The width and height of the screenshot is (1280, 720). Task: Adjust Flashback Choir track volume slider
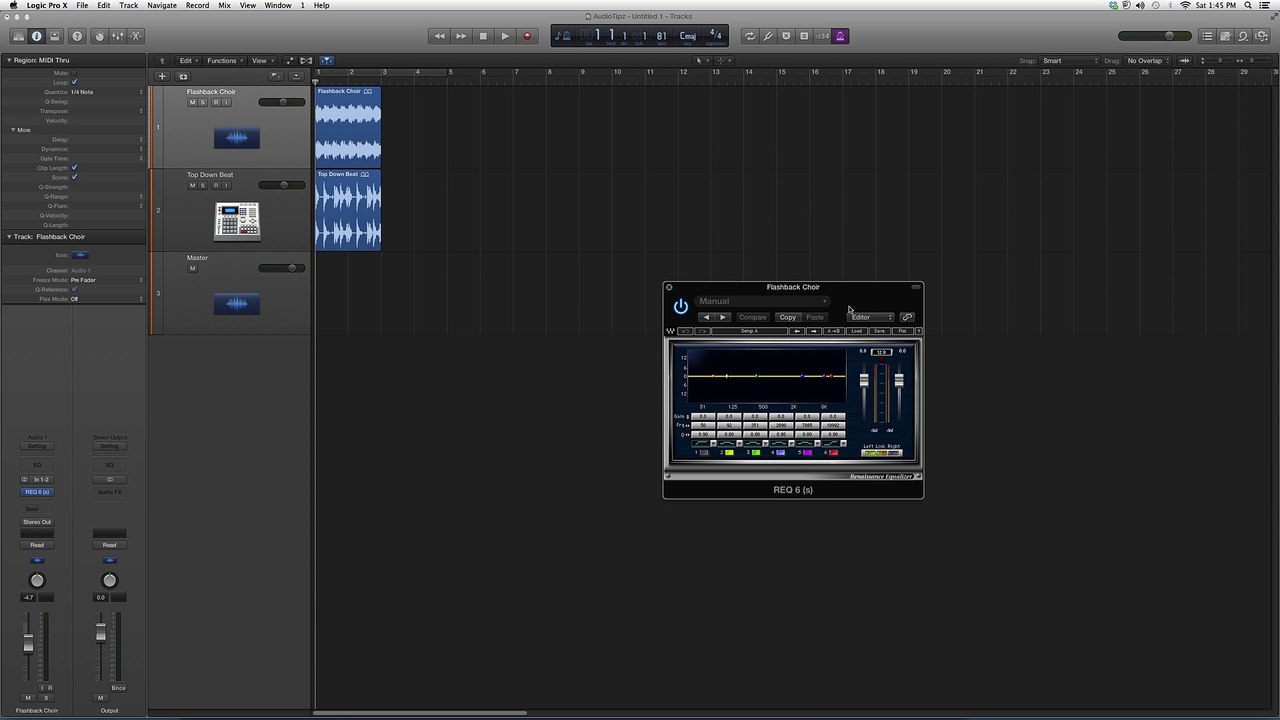click(x=282, y=102)
